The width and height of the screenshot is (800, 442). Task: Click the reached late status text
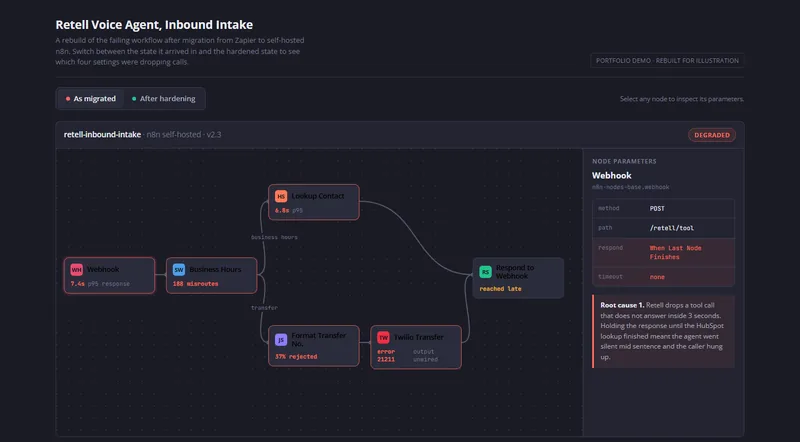[x=500, y=289]
